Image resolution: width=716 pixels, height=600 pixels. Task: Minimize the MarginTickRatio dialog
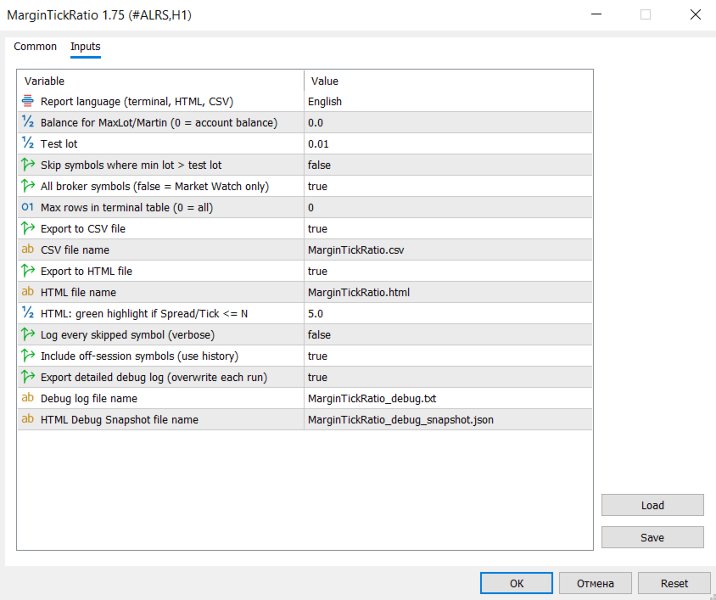[596, 15]
